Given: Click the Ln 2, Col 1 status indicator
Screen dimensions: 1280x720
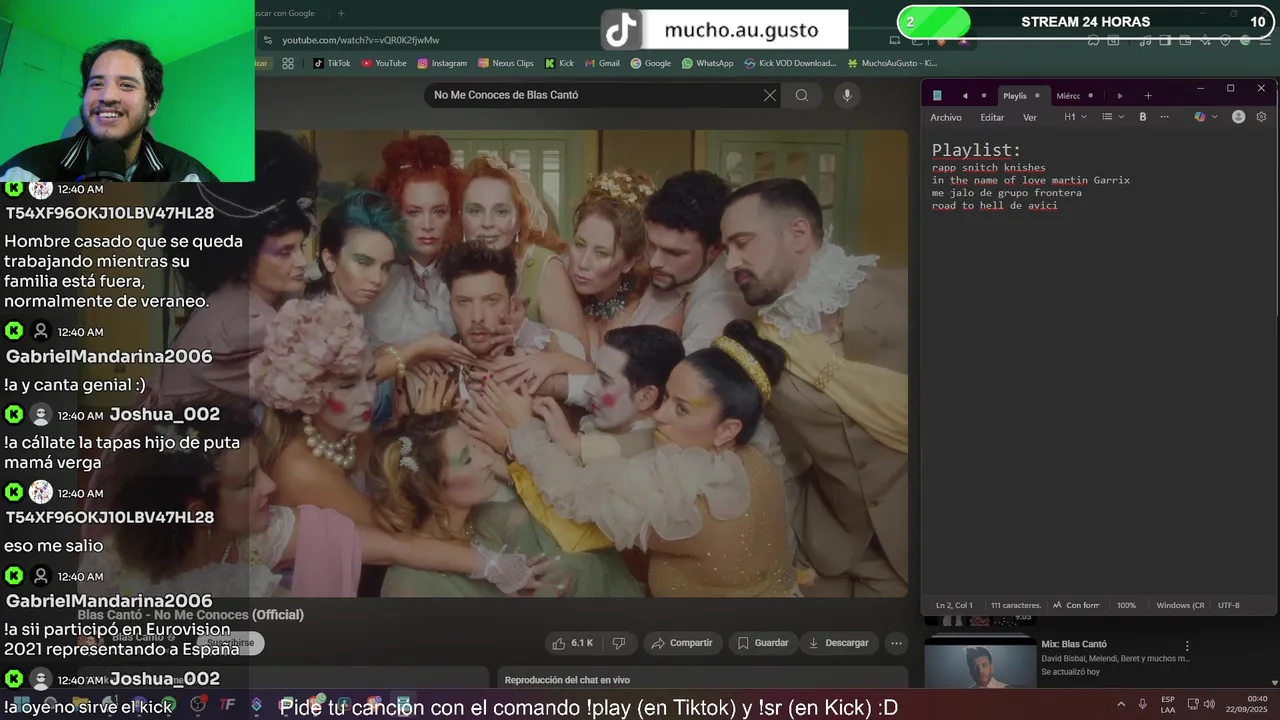Looking at the screenshot, I should (x=954, y=605).
